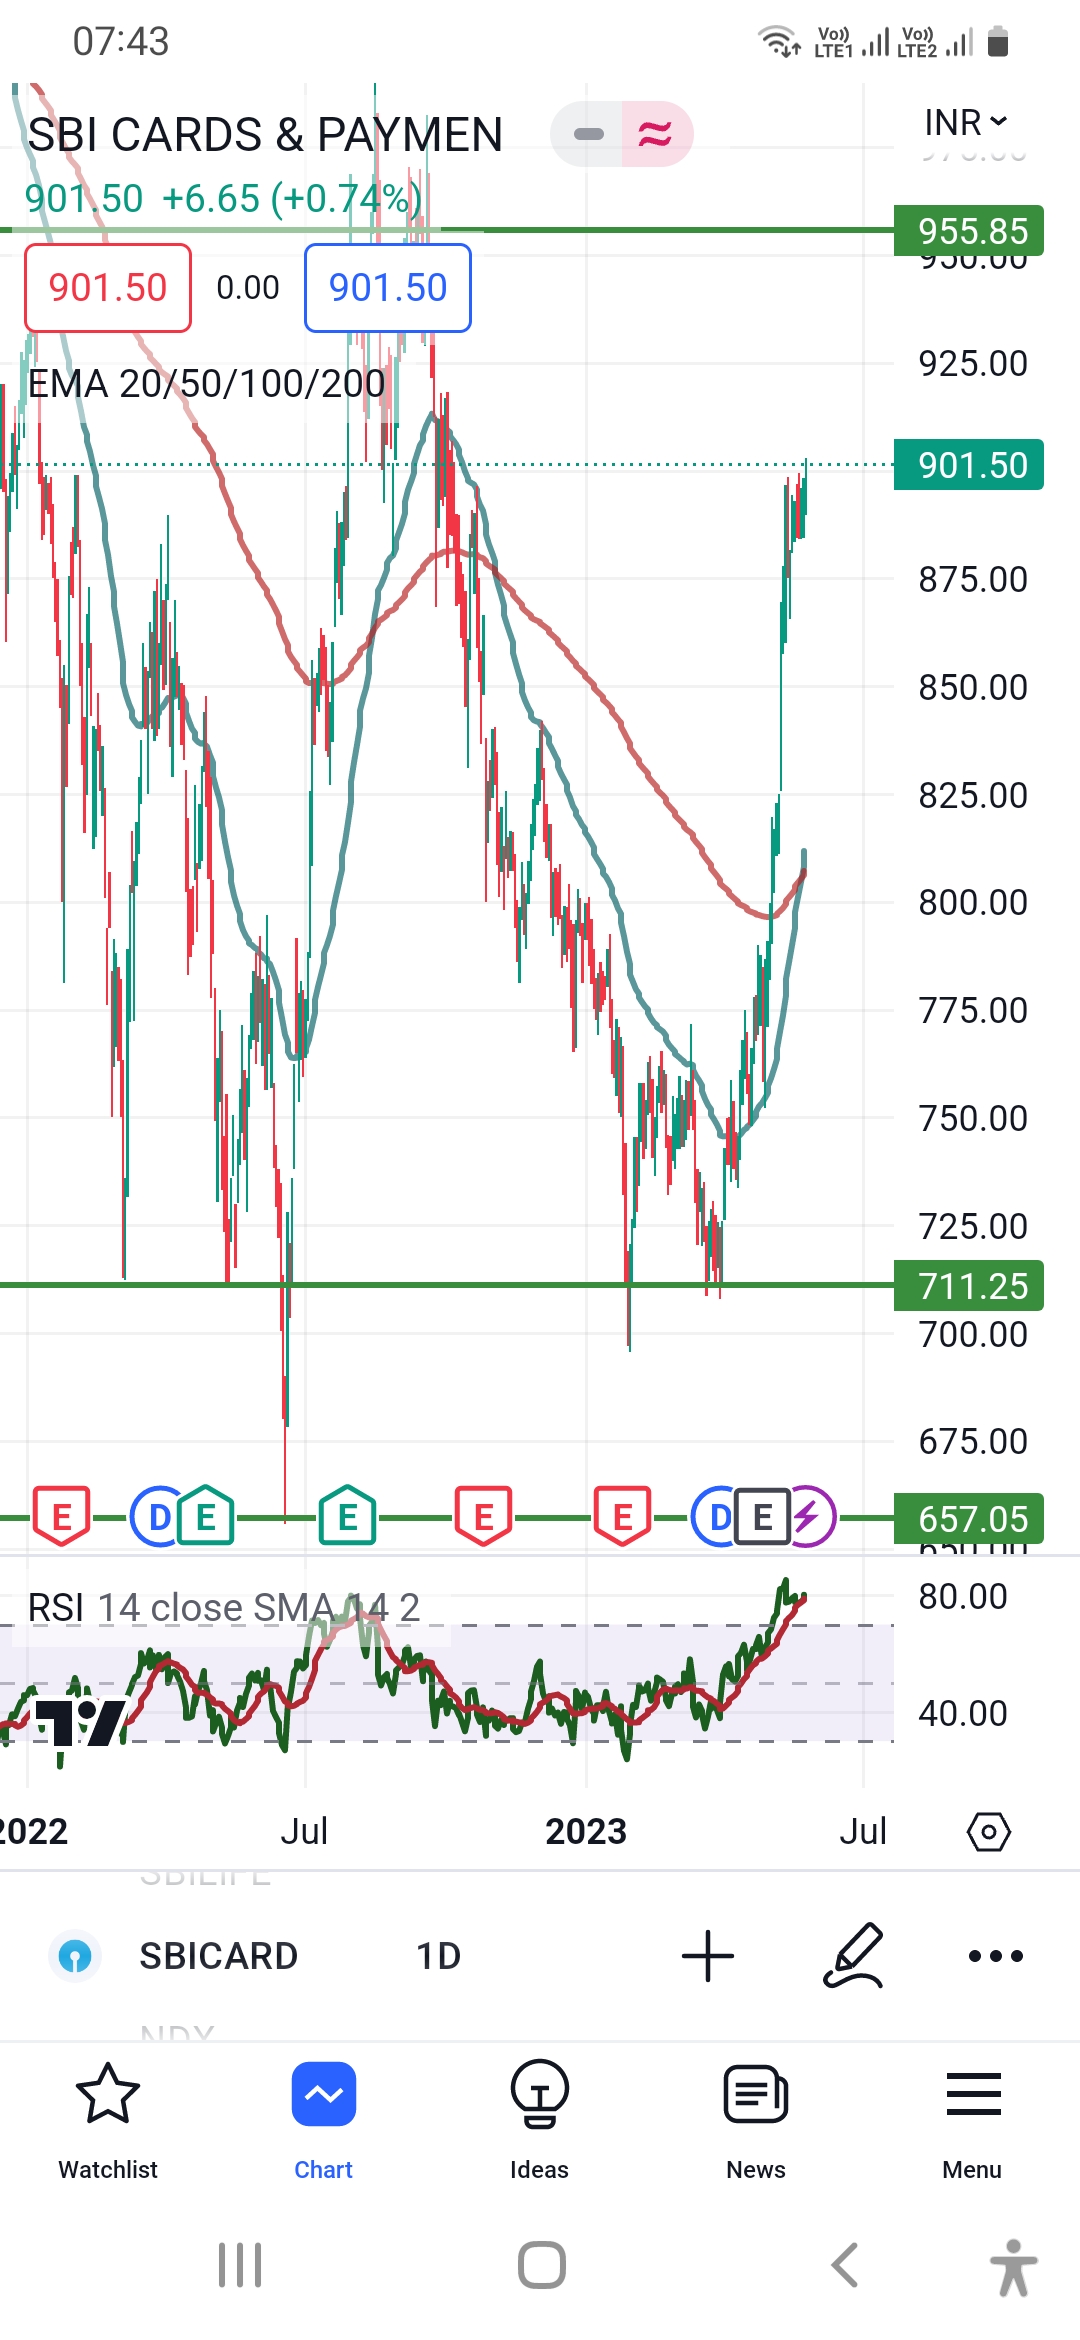1080x2340 pixels.
Task: Open the chart settings hexagon icon
Action: pos(989,1832)
